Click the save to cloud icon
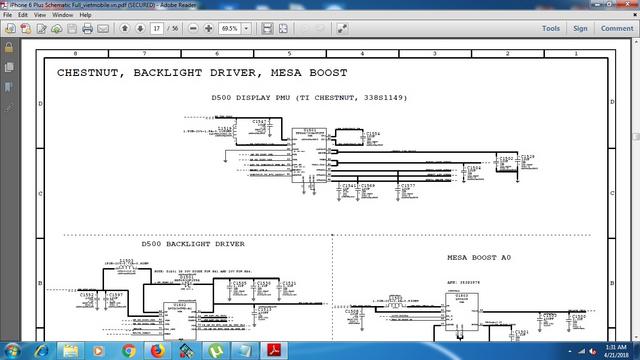The width and height of the screenshot is (640, 360). tap(57, 29)
